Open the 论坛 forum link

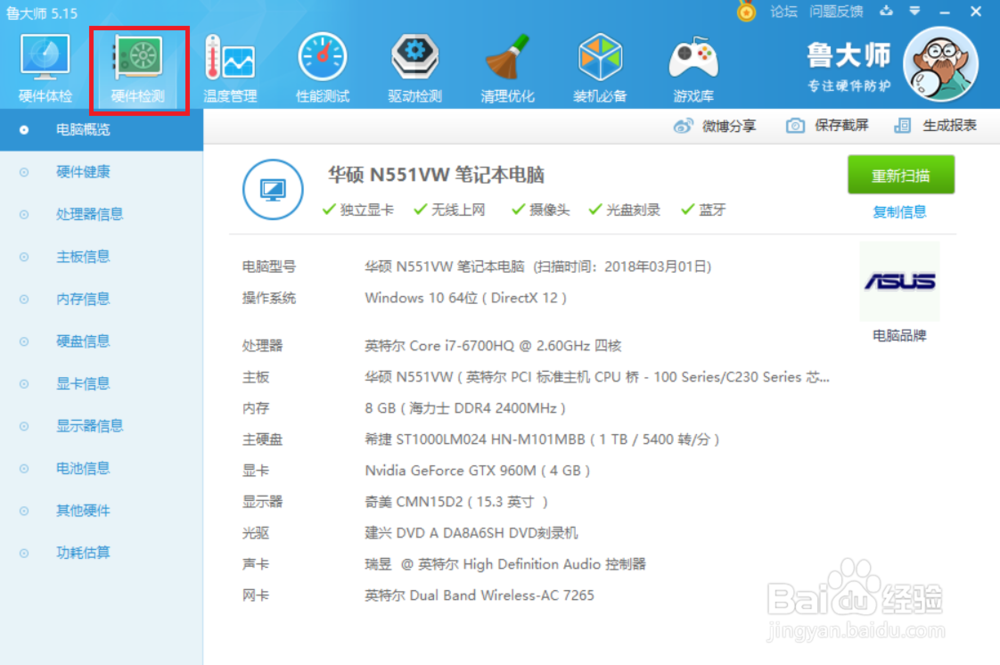[783, 11]
